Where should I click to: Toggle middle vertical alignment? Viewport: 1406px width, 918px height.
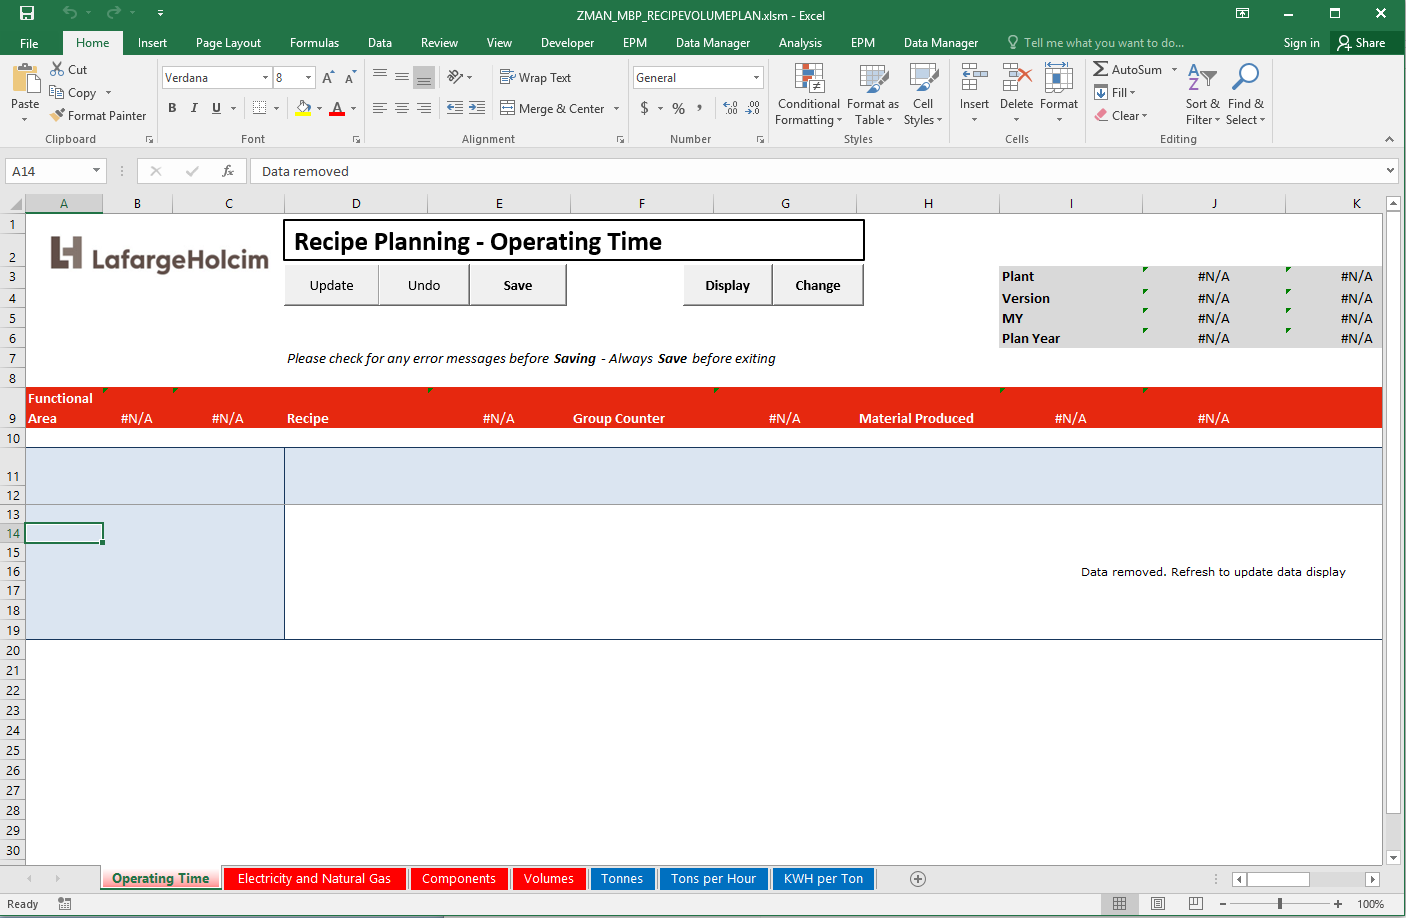tap(402, 77)
